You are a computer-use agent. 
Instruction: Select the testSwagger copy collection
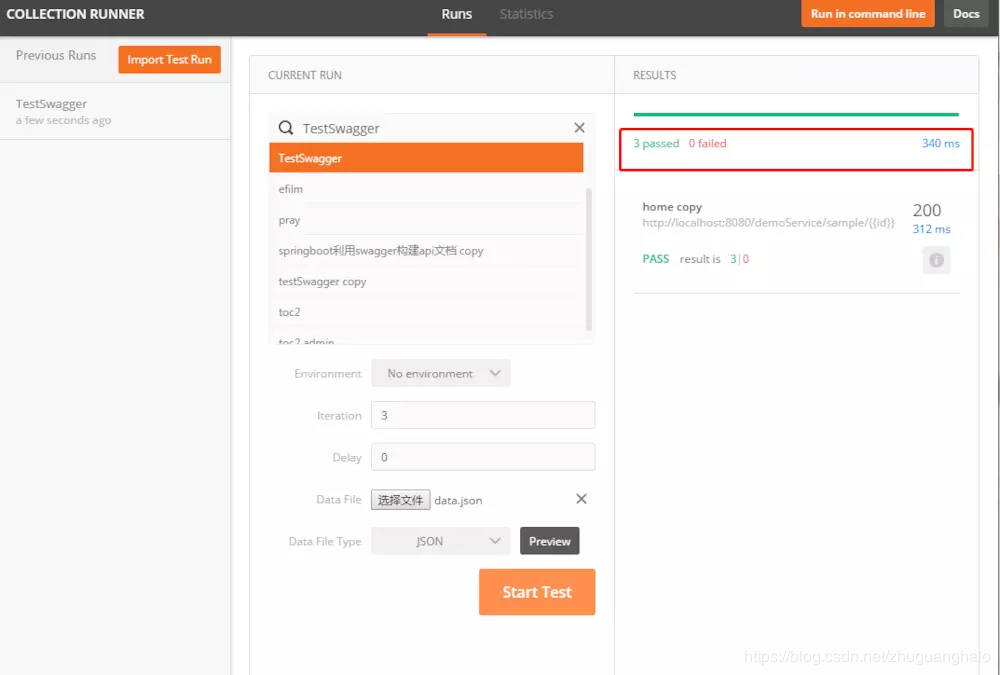pyautogui.click(x=426, y=281)
